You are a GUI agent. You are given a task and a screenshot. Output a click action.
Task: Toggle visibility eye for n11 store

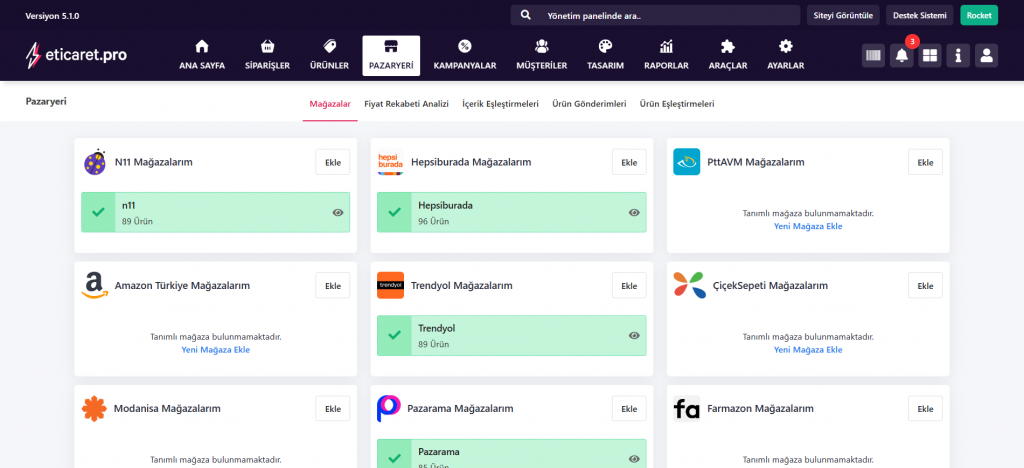pos(338,213)
